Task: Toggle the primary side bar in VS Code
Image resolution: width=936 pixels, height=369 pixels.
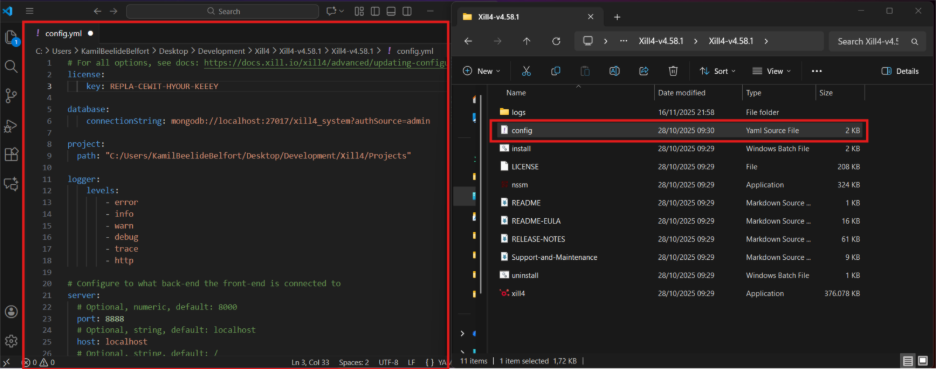Action: [375, 11]
